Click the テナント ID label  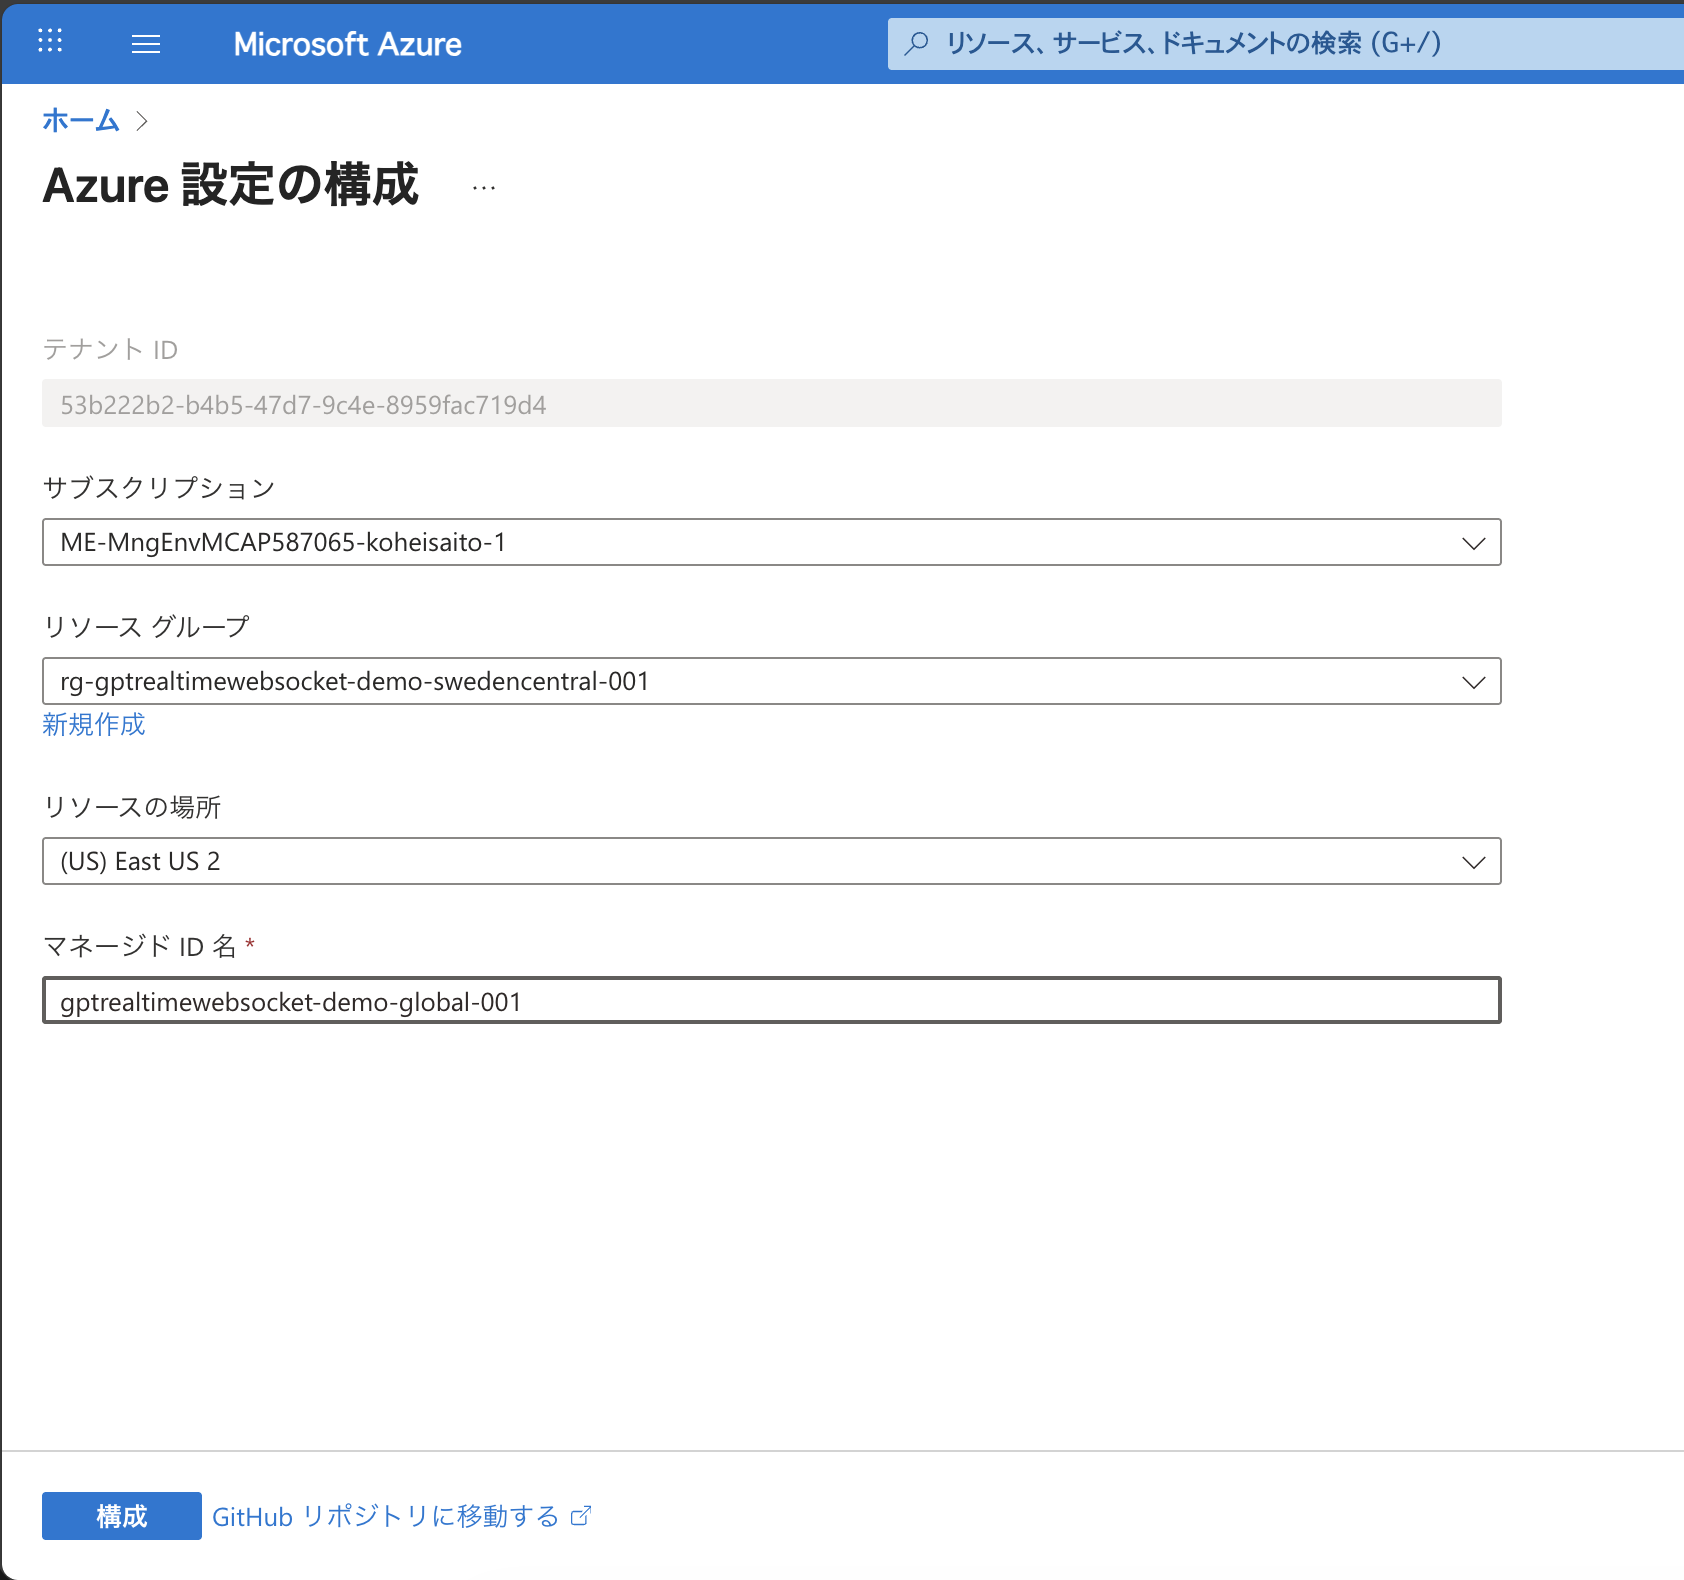[110, 349]
